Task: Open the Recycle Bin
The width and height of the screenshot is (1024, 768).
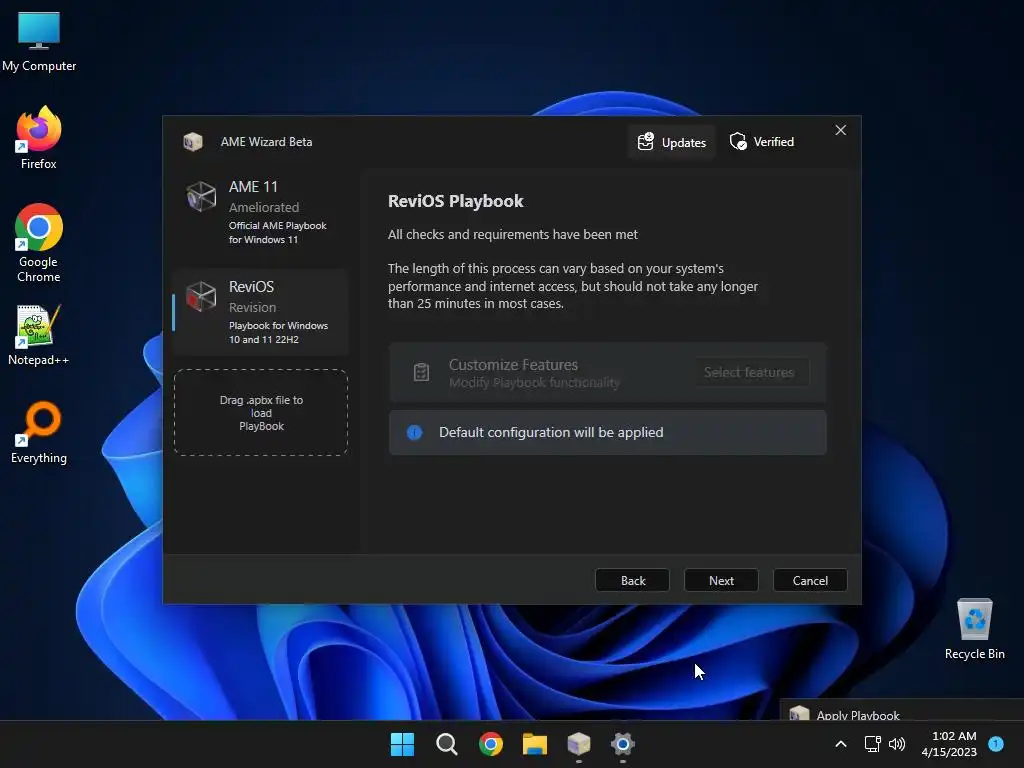Action: click(974, 628)
